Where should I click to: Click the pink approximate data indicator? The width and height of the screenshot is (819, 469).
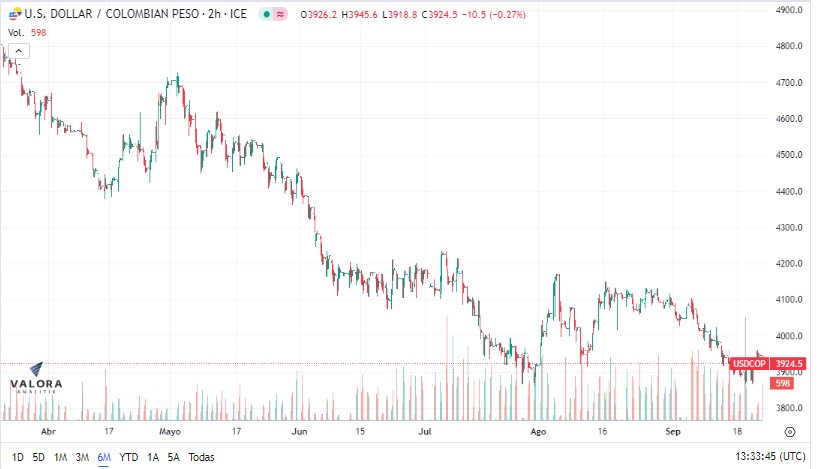coord(280,15)
